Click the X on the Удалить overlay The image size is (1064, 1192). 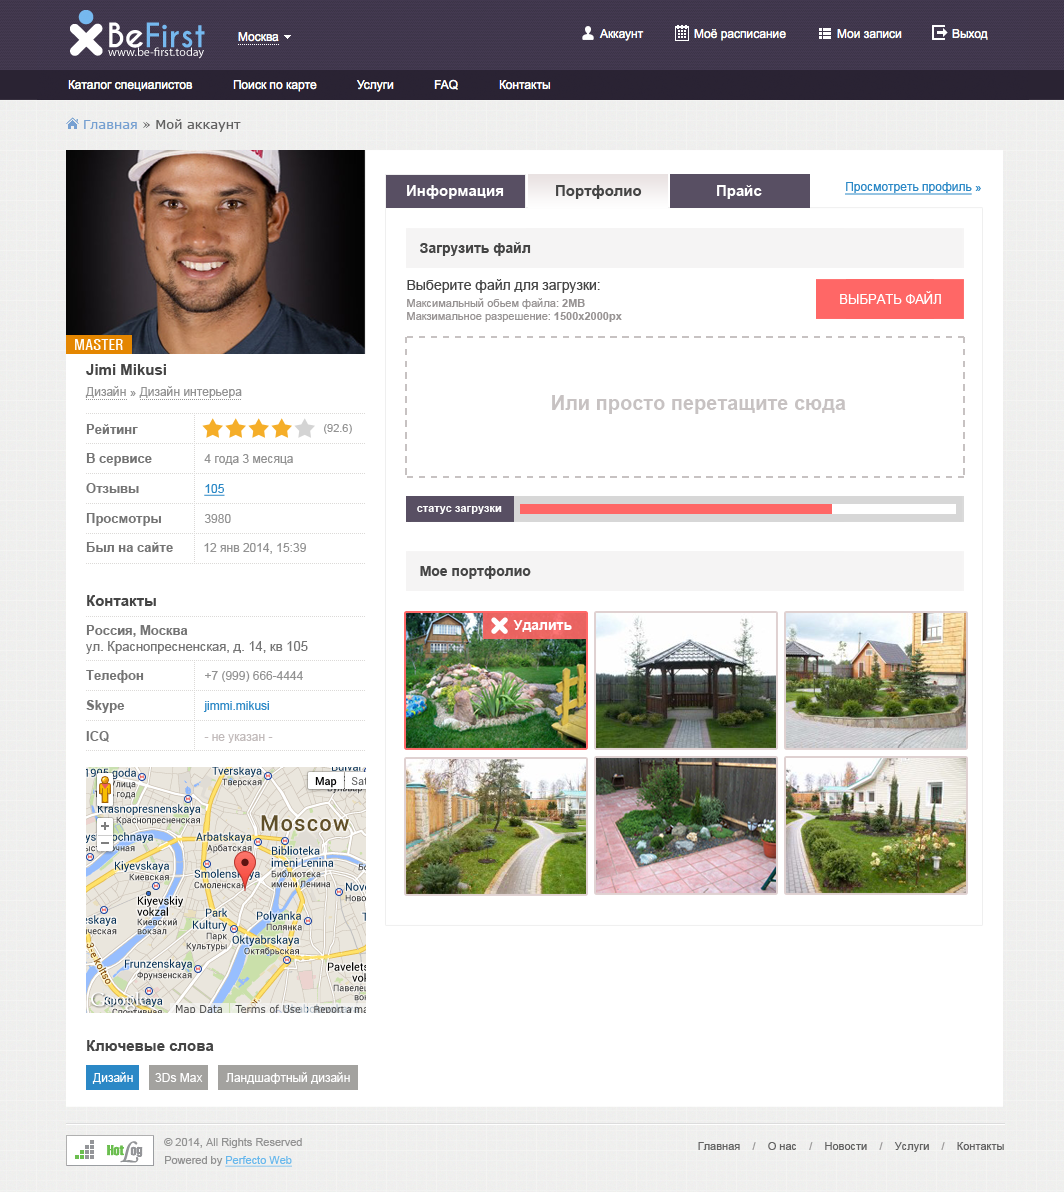499,625
